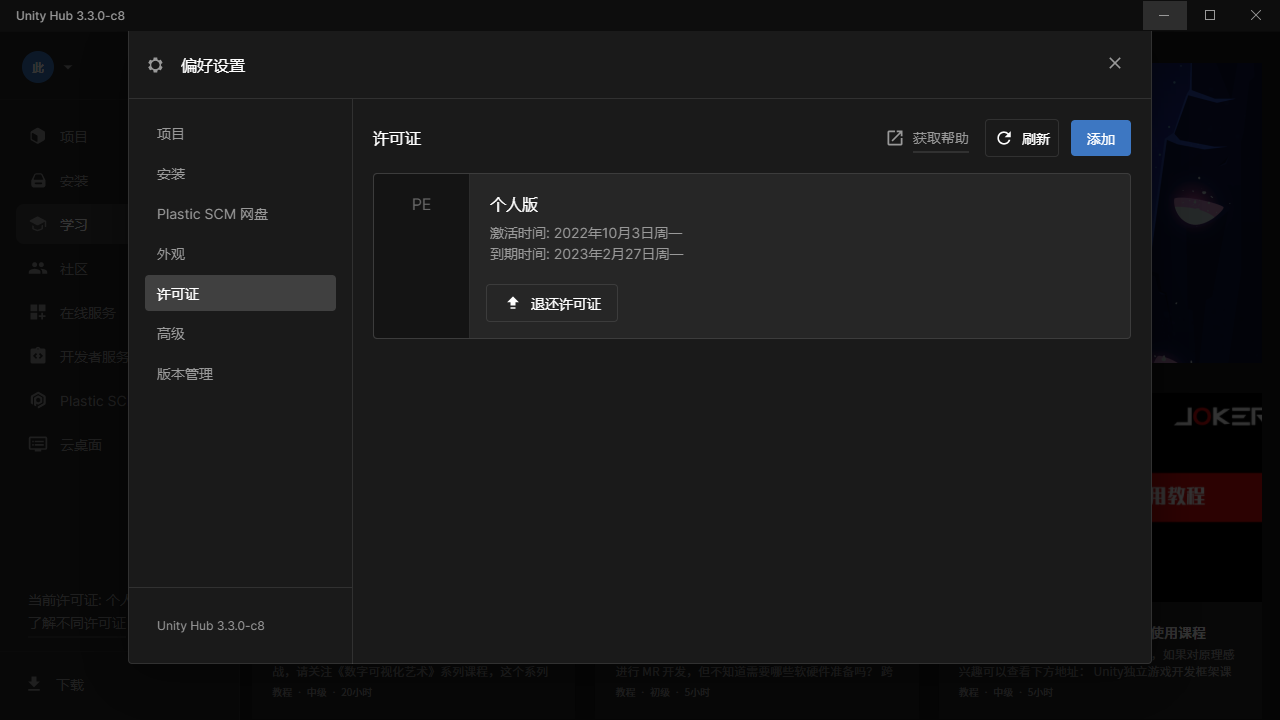Open the 获取帮助 link
Image resolution: width=1280 pixels, height=720 pixels.
click(x=941, y=138)
